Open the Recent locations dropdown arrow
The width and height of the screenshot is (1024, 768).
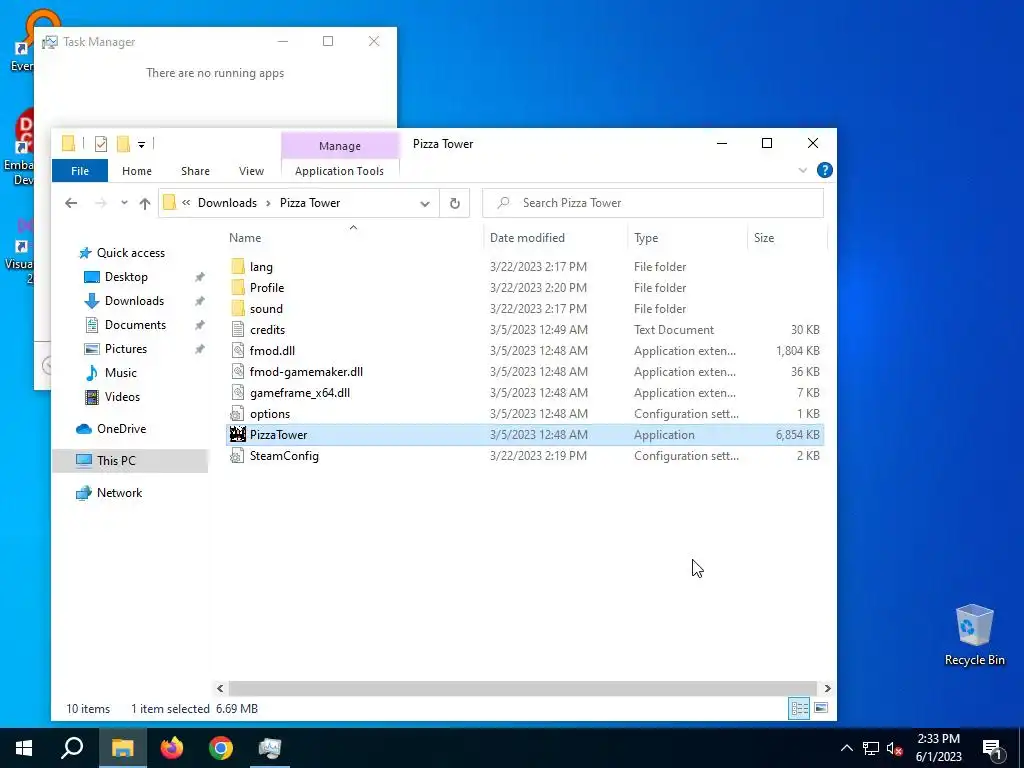tap(124, 203)
